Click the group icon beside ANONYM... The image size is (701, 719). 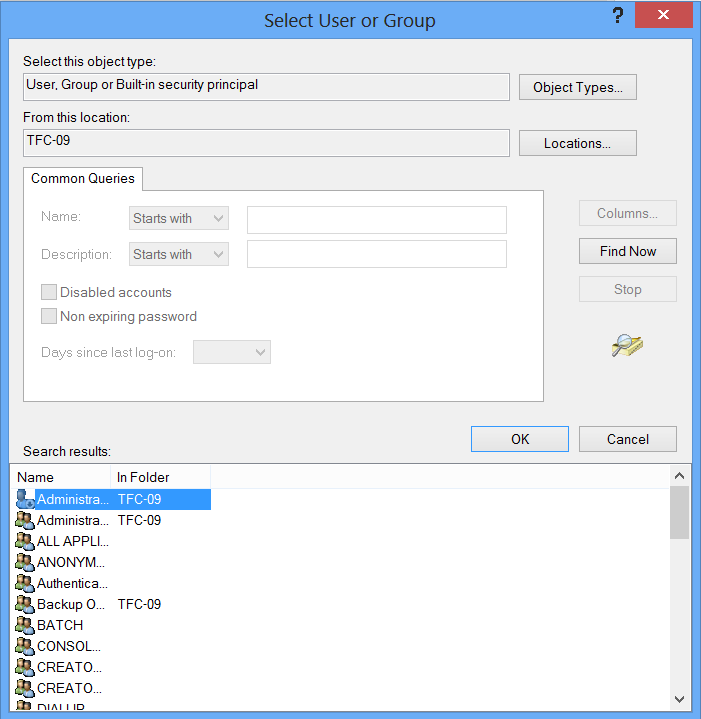(x=25, y=563)
